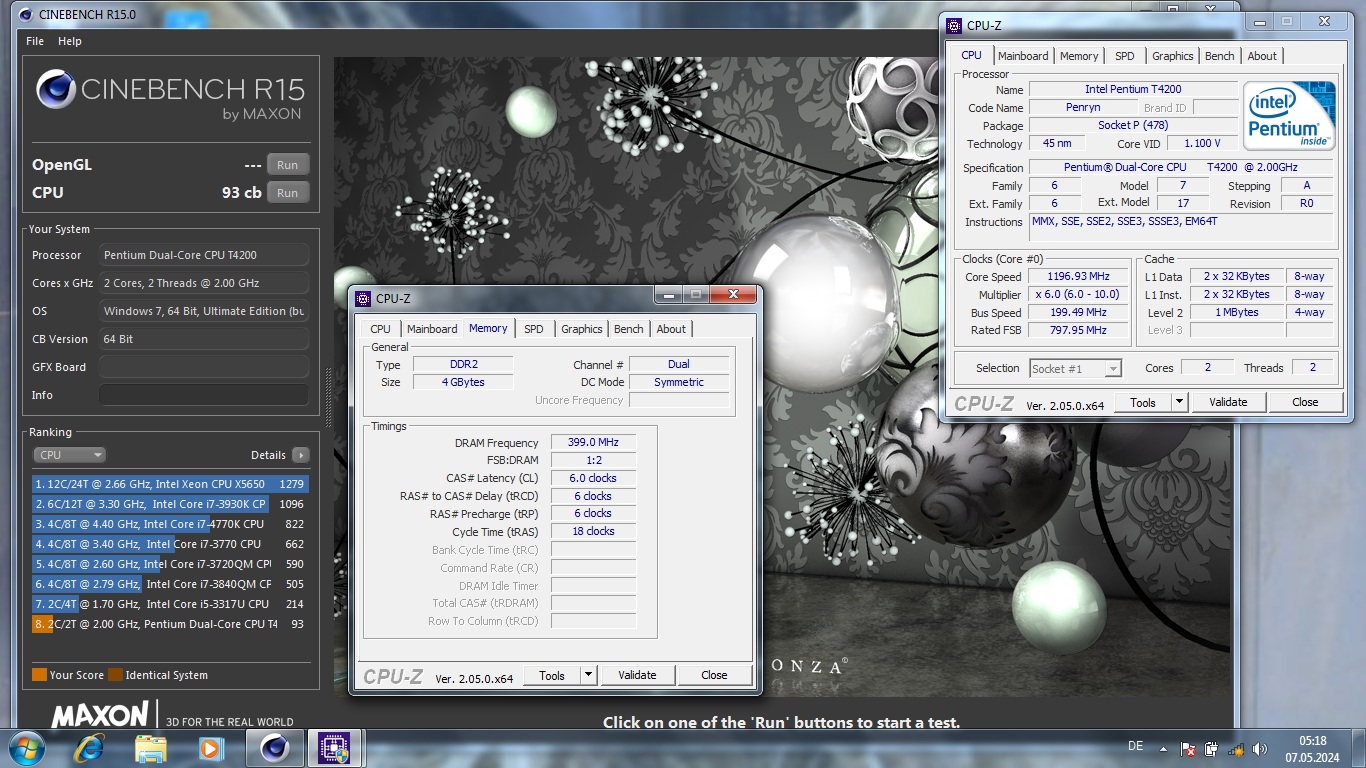Run the CPU benchmark
This screenshot has width=1366, height=768.
(287, 193)
